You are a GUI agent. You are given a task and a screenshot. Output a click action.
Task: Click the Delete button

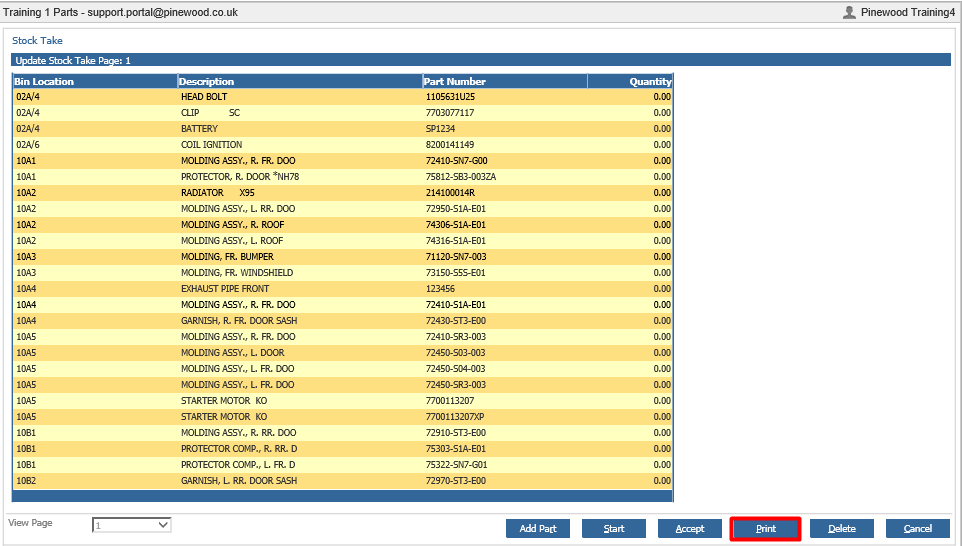coord(842,529)
